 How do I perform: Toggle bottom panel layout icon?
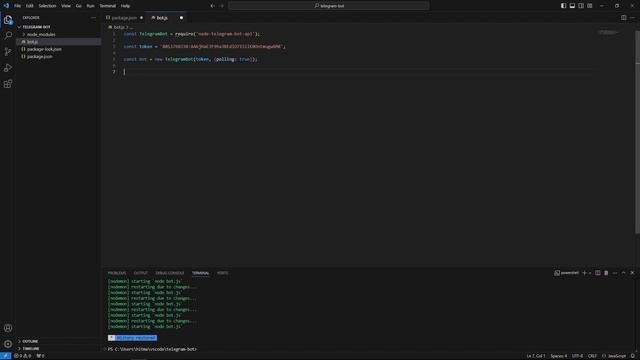pos(572,6)
